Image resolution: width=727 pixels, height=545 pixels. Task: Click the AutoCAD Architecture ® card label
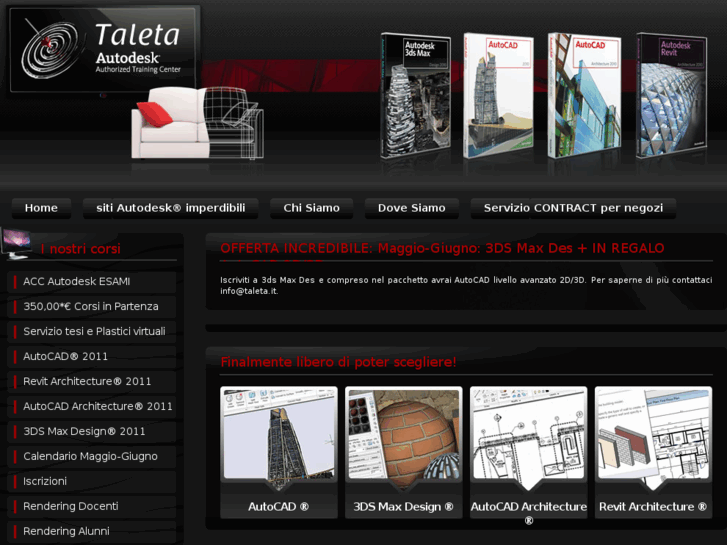(x=529, y=513)
